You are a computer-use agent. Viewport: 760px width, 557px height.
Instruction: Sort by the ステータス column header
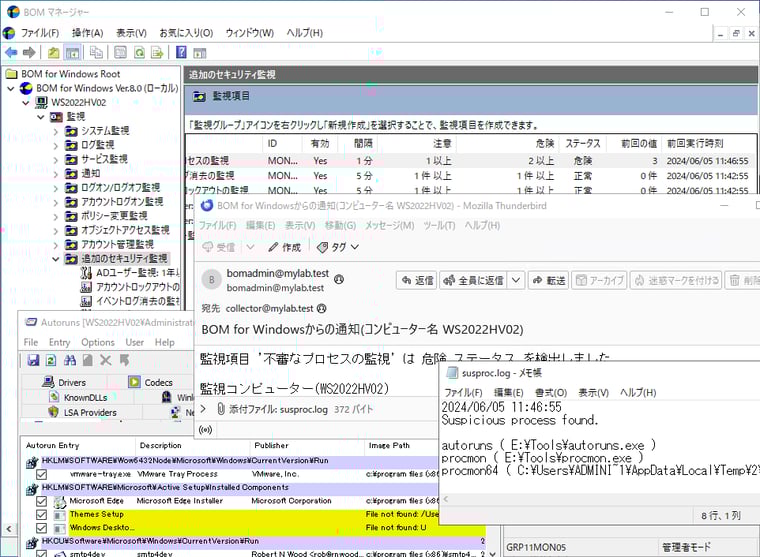[583, 143]
